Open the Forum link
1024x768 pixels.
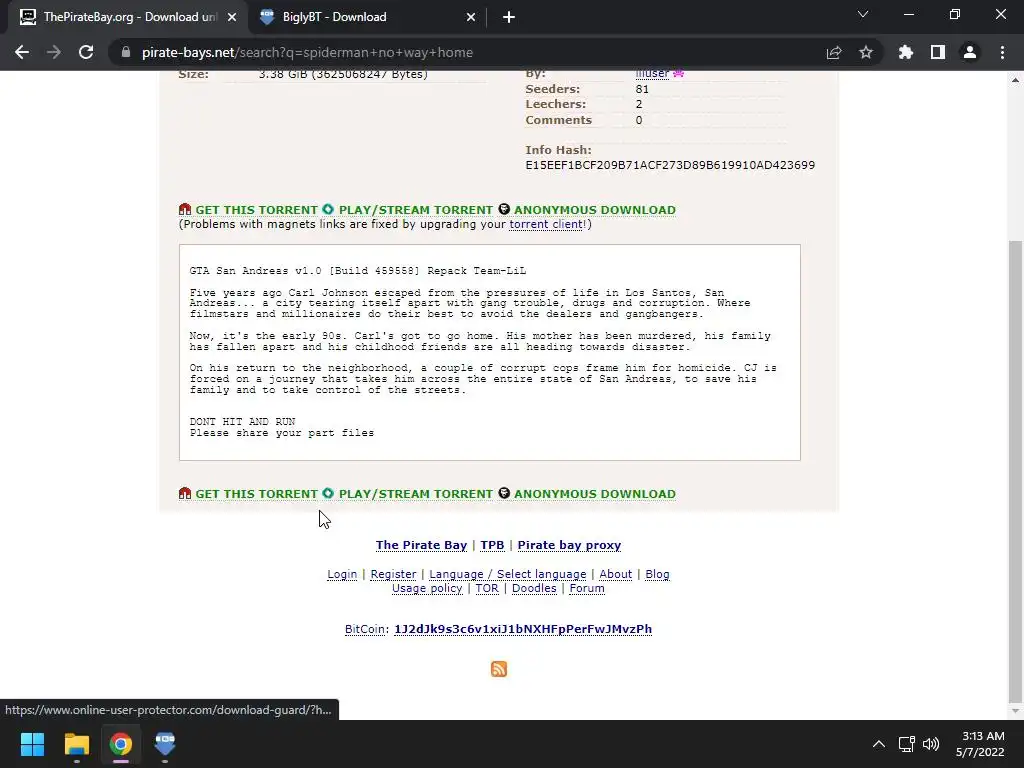[x=586, y=588]
